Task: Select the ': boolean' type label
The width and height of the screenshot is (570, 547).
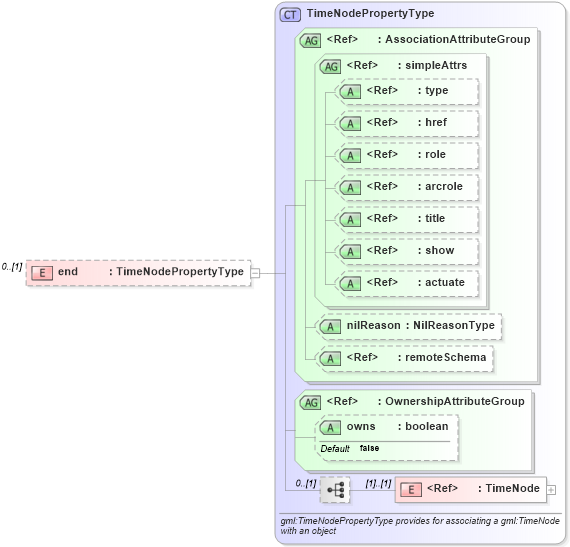Action: click(423, 426)
